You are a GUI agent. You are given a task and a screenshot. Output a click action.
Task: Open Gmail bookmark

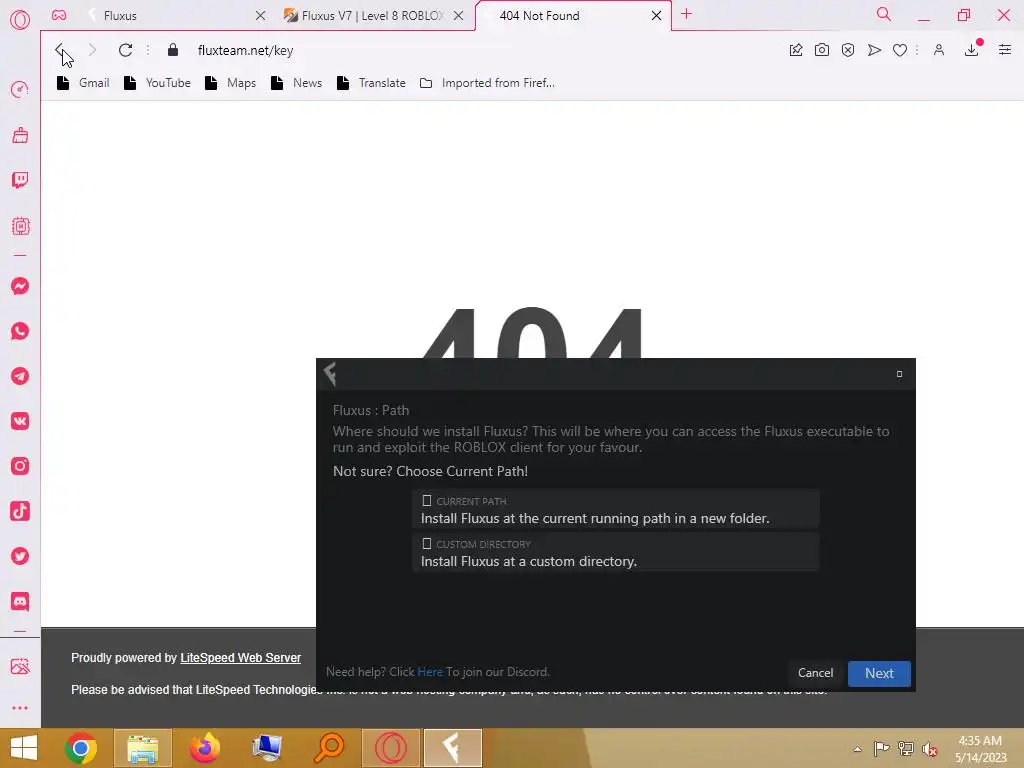(83, 83)
